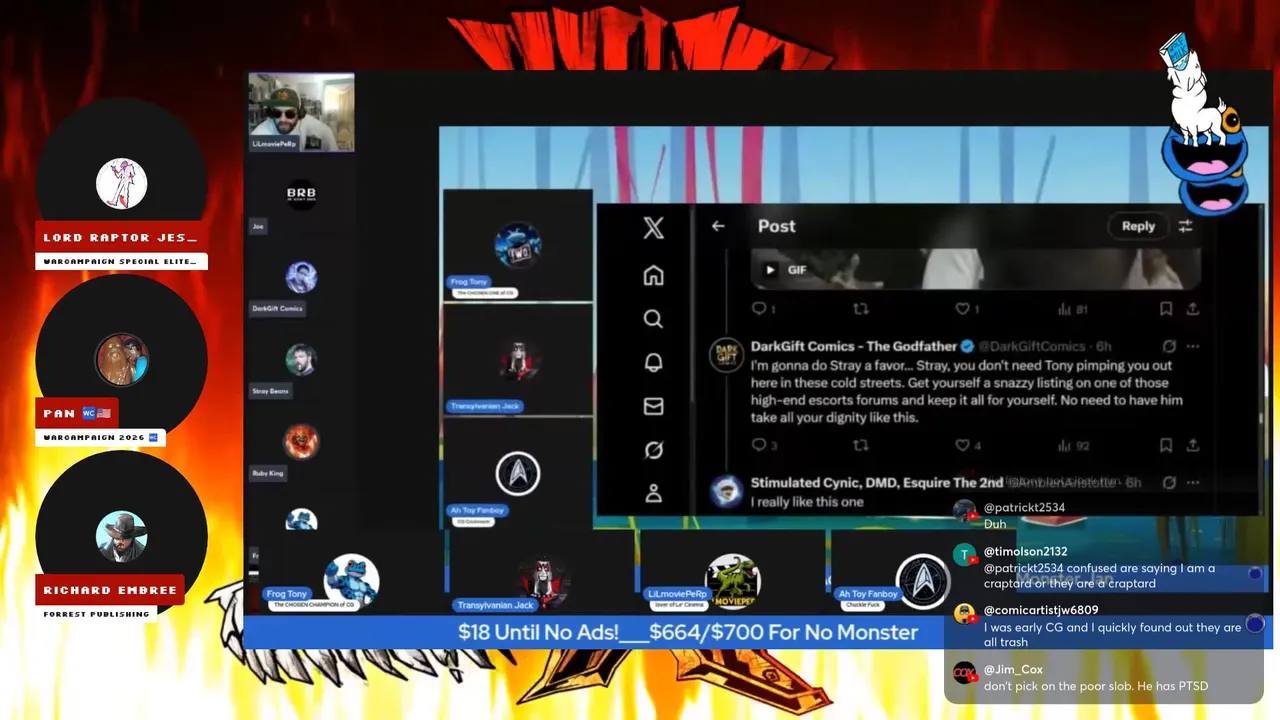Click the 'LORD RAPTOR JES_' name banner
Screen dimensions: 1280x720
(121, 238)
